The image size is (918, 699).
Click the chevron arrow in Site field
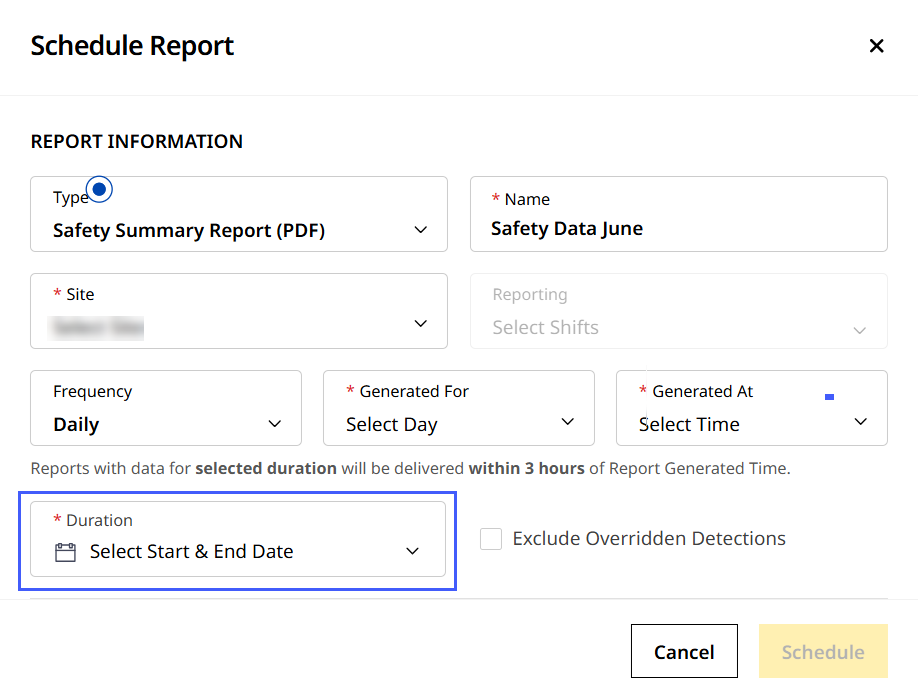pos(421,324)
